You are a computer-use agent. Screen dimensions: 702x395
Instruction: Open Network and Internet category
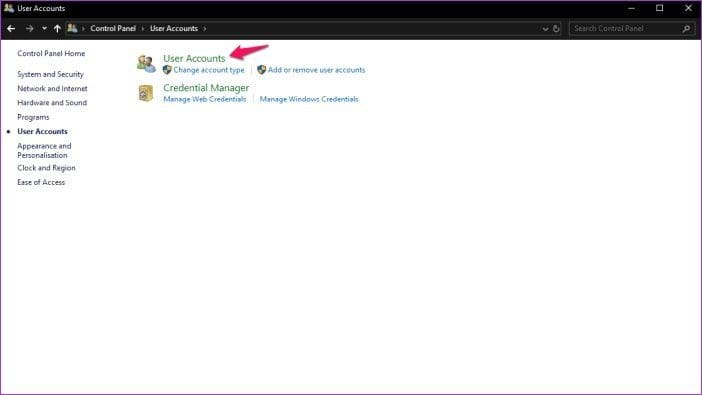[x=52, y=88]
